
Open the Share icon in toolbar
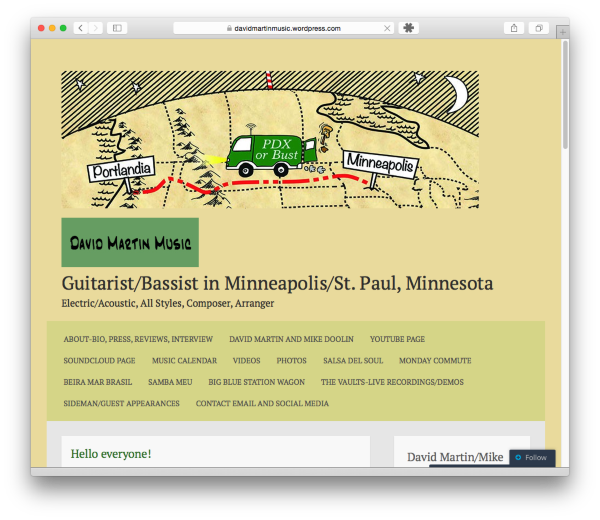(514, 28)
